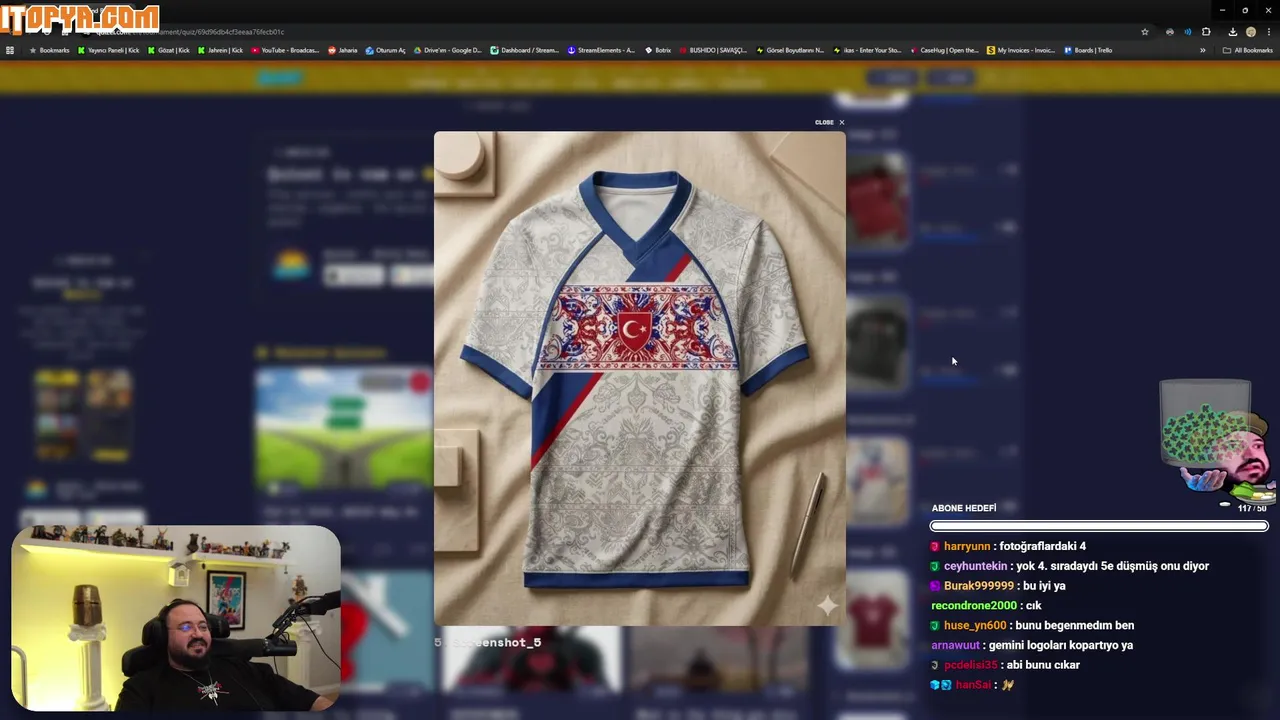Open the 'All Bookmarks' folder
1280x720 pixels.
point(1248,50)
